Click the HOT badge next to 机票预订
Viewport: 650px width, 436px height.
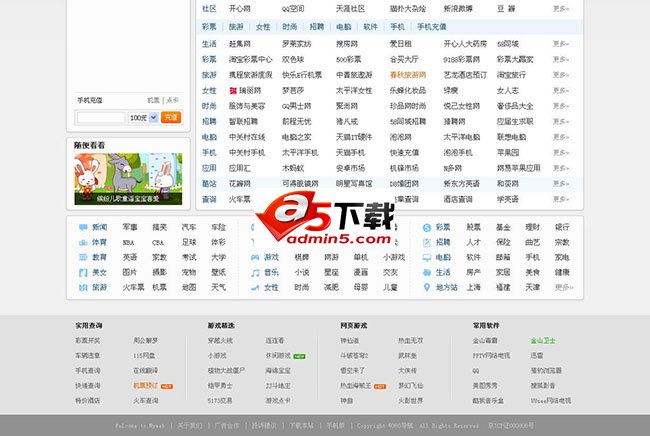tap(167, 386)
